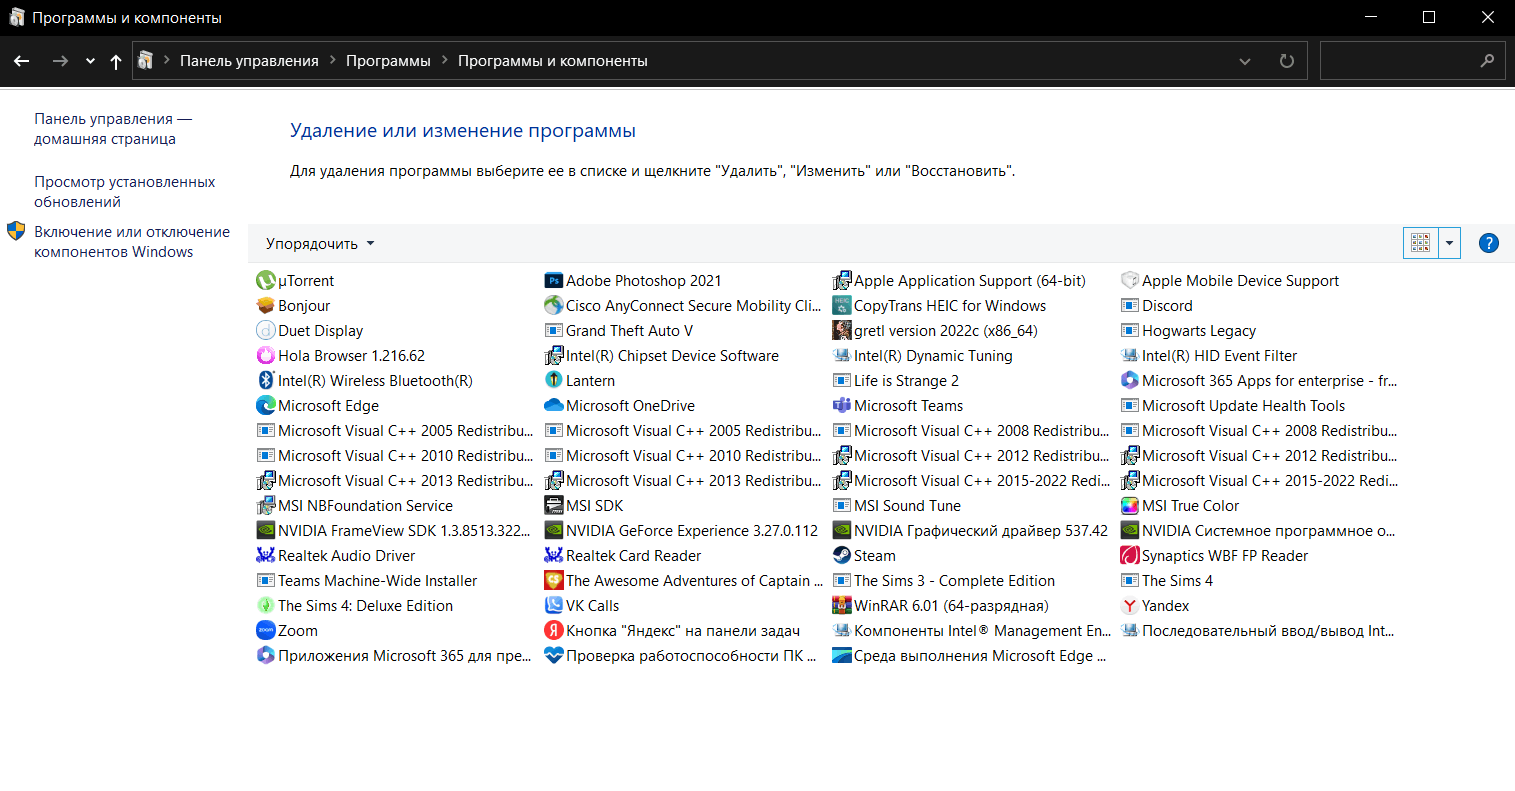Open the recent locations dropdown arrow
Image resolution: width=1515 pixels, height=791 pixels.
[90, 61]
